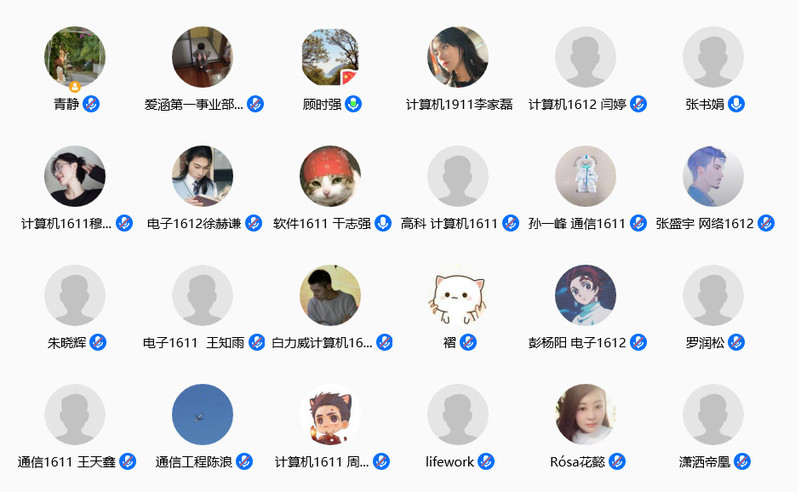Click the participant name 张盛宇 网络1612
Screen dimensions: 798x492
click(x=704, y=223)
